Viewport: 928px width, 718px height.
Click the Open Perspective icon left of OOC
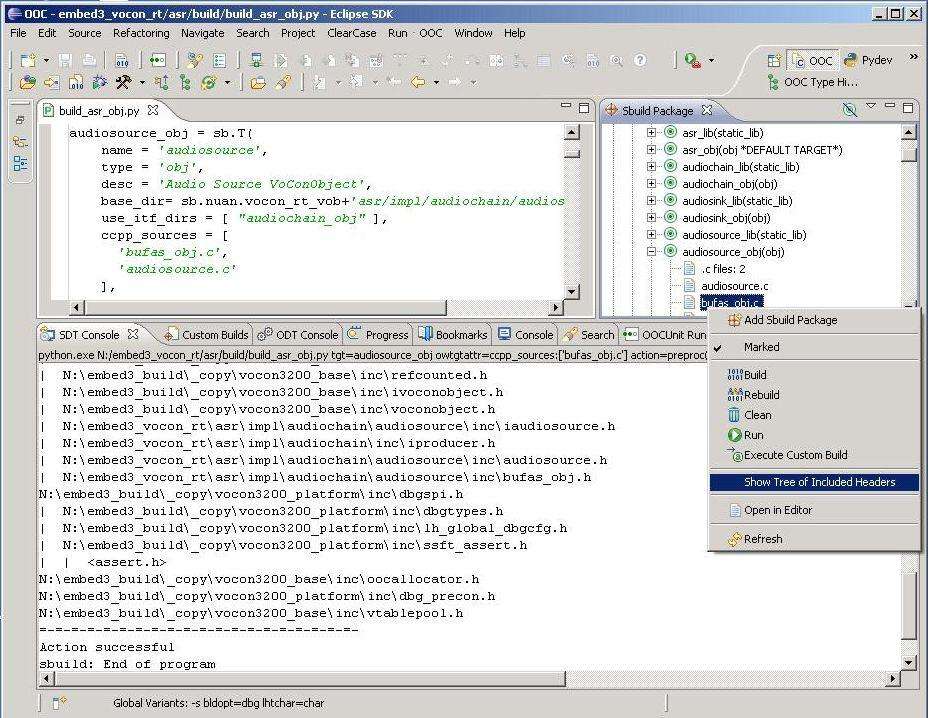pos(774,60)
